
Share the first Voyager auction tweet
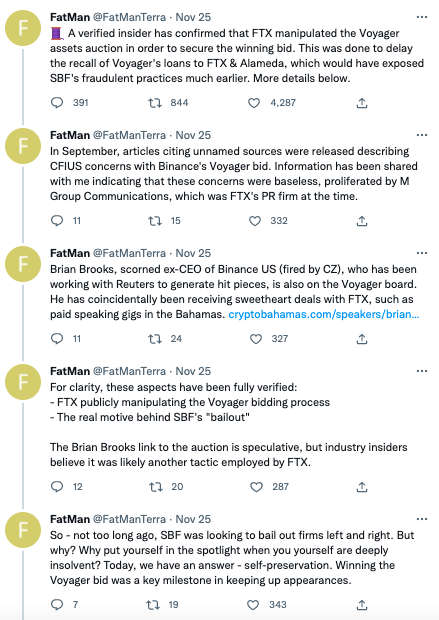362,103
